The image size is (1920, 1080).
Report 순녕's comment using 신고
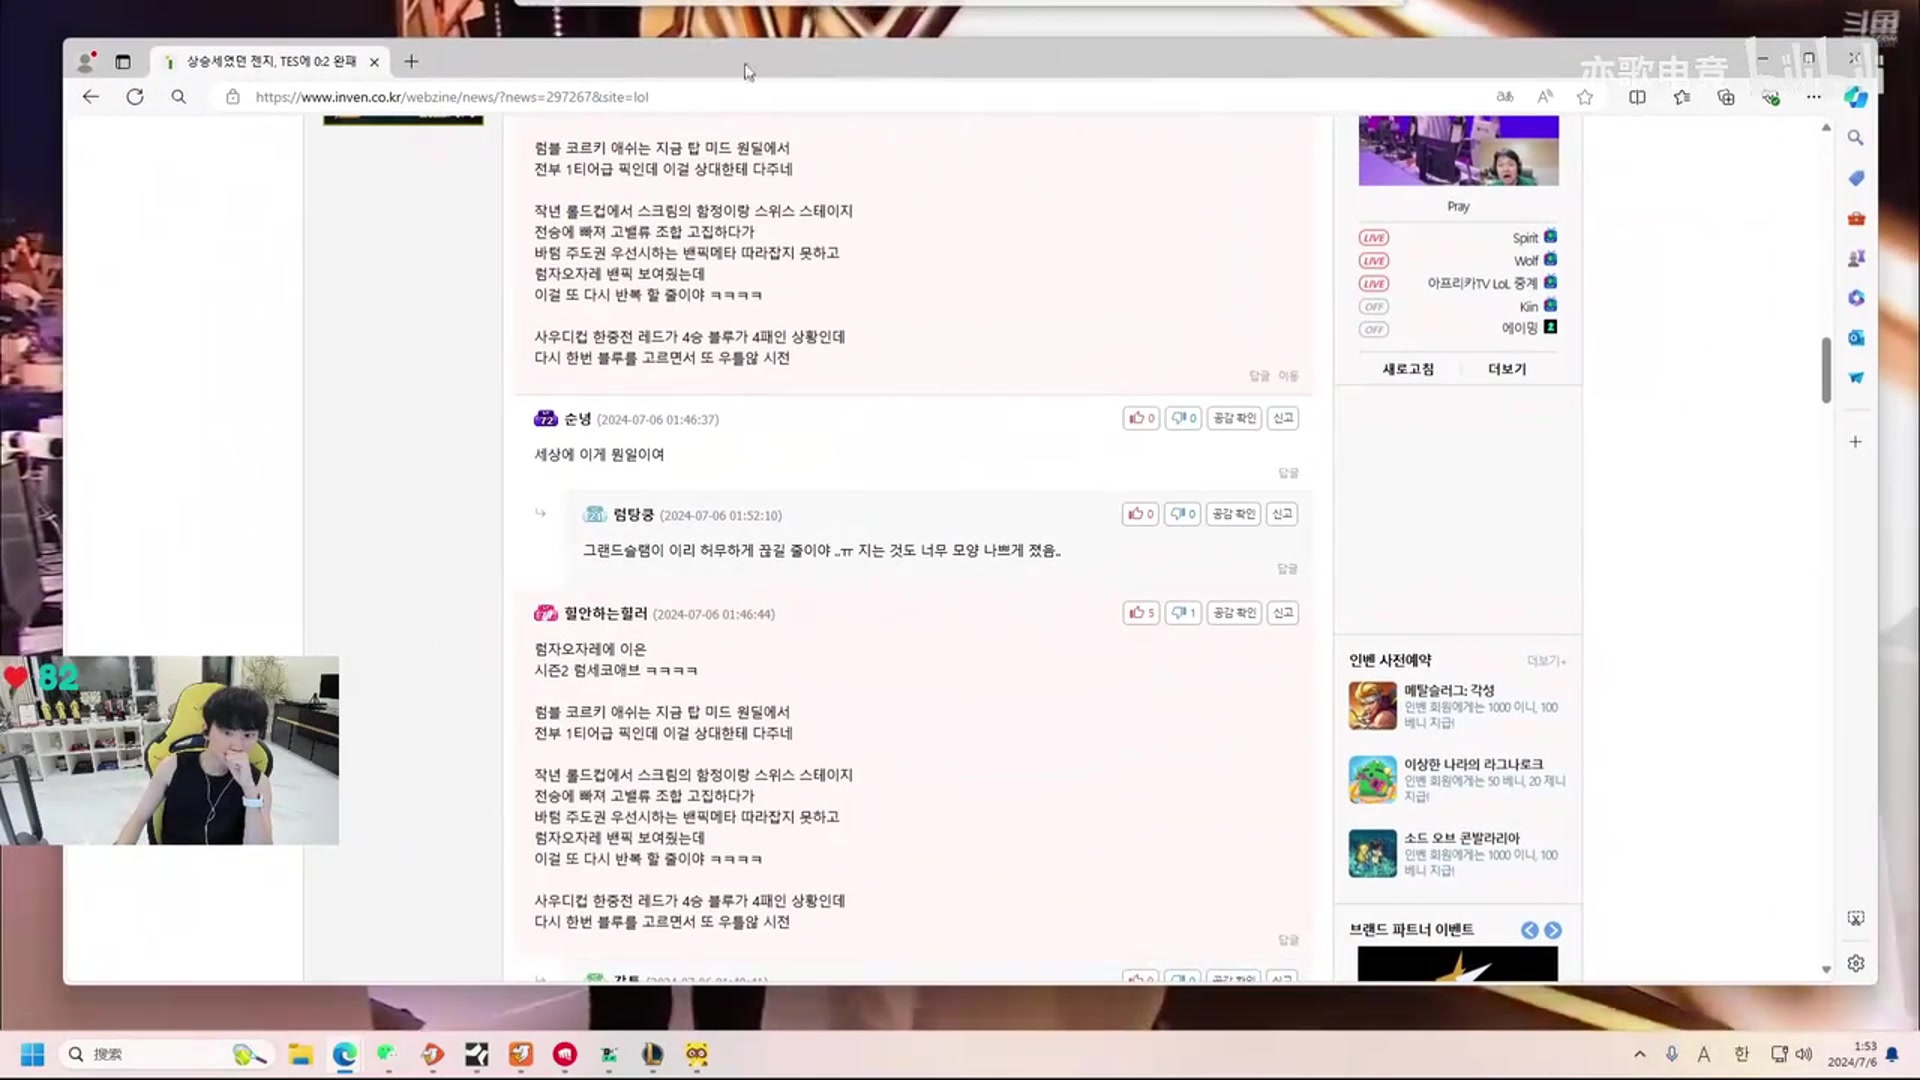(x=1283, y=418)
